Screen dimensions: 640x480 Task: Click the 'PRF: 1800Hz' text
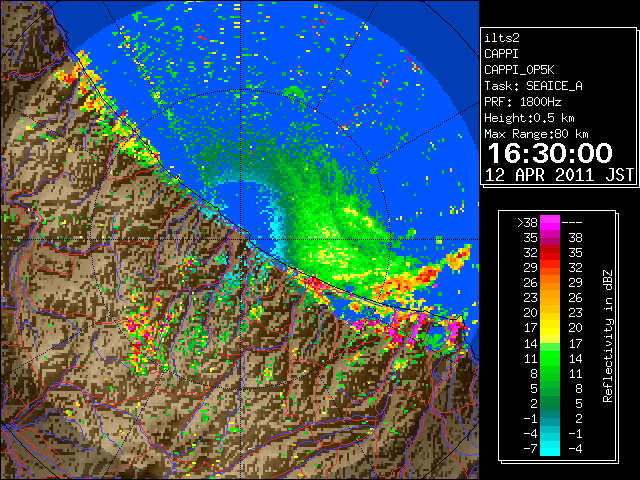click(x=522, y=102)
